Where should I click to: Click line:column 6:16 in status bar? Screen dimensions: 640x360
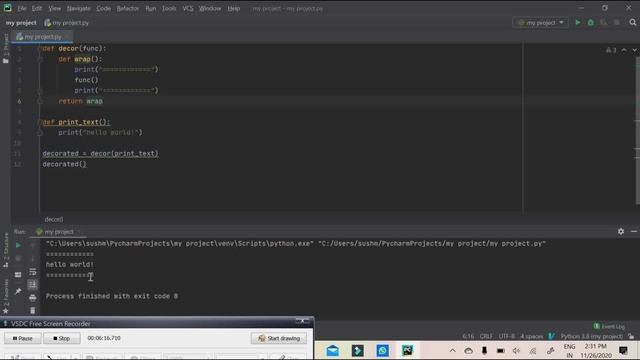click(x=468, y=336)
